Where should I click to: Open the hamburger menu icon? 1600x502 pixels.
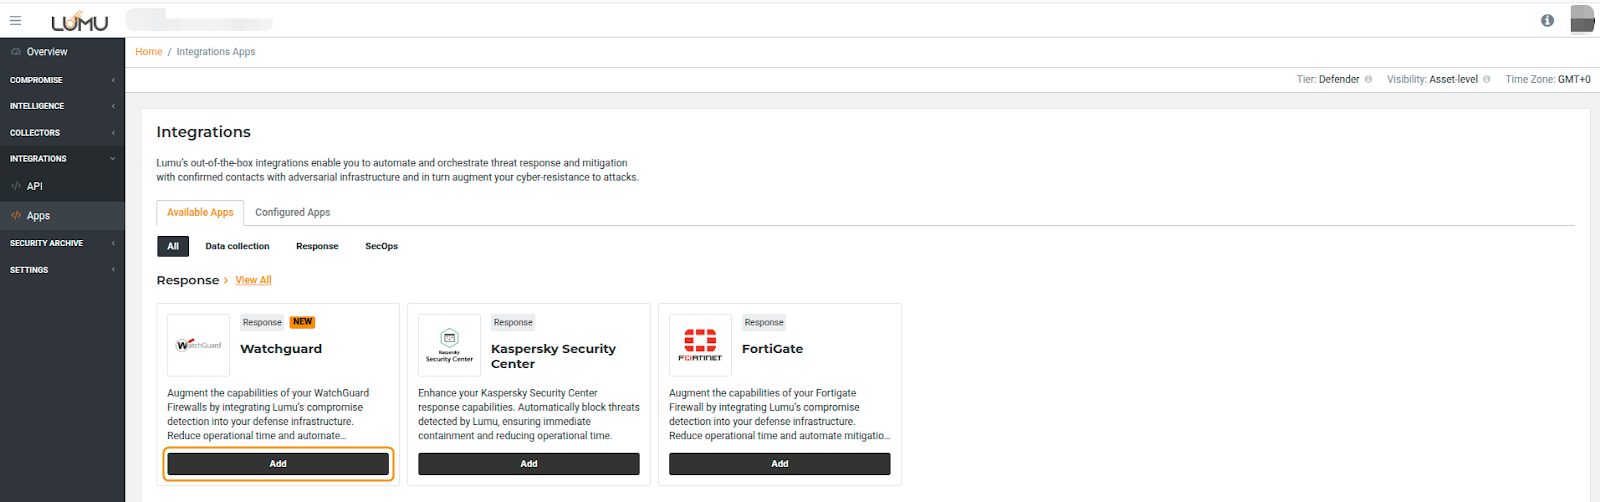click(15, 20)
